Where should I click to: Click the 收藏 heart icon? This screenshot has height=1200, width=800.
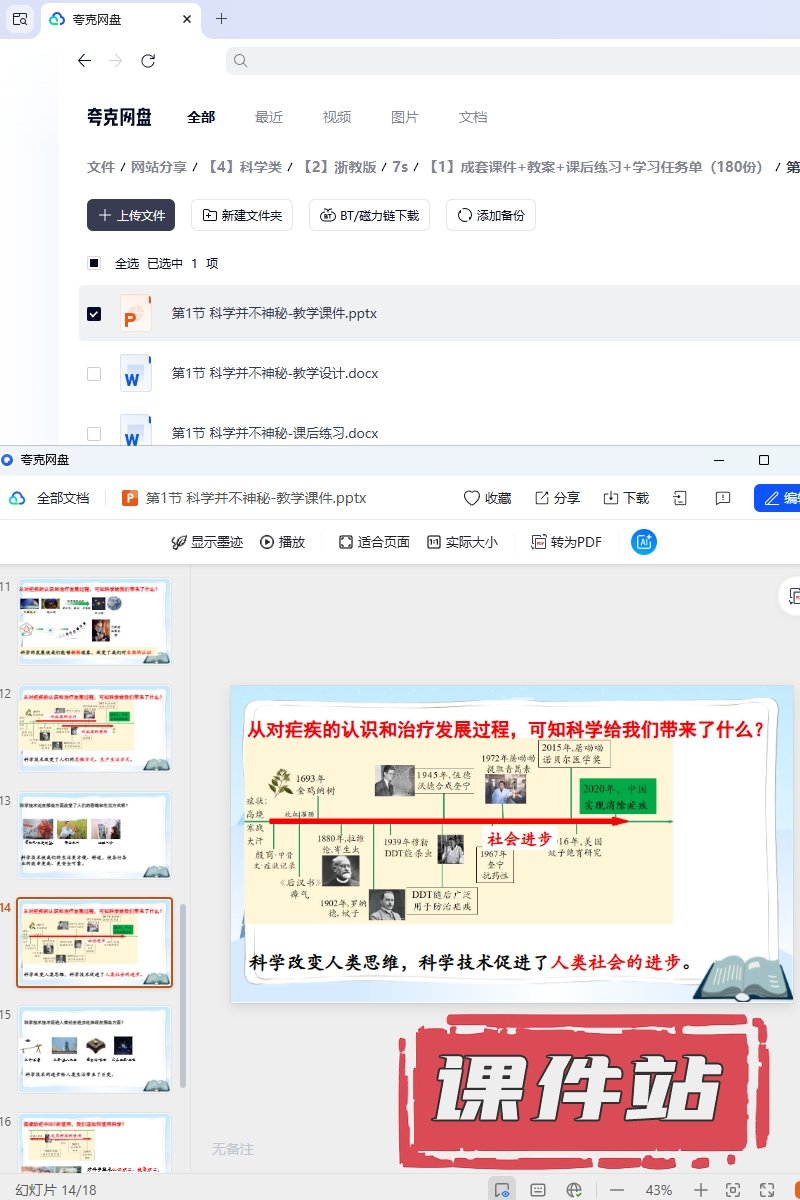coord(472,498)
